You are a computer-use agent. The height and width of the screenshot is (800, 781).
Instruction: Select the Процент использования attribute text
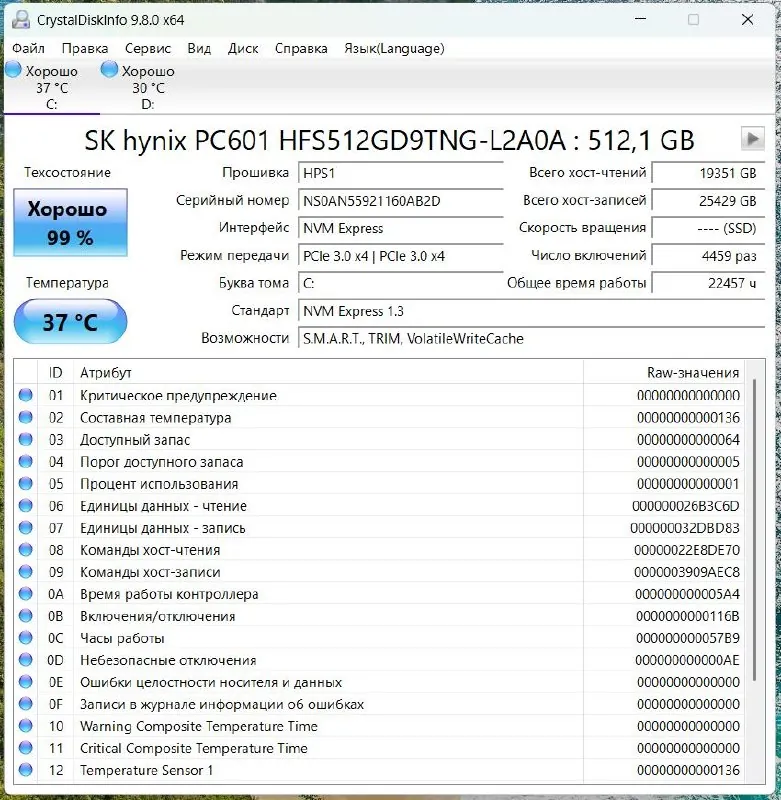pyautogui.click(x=159, y=484)
